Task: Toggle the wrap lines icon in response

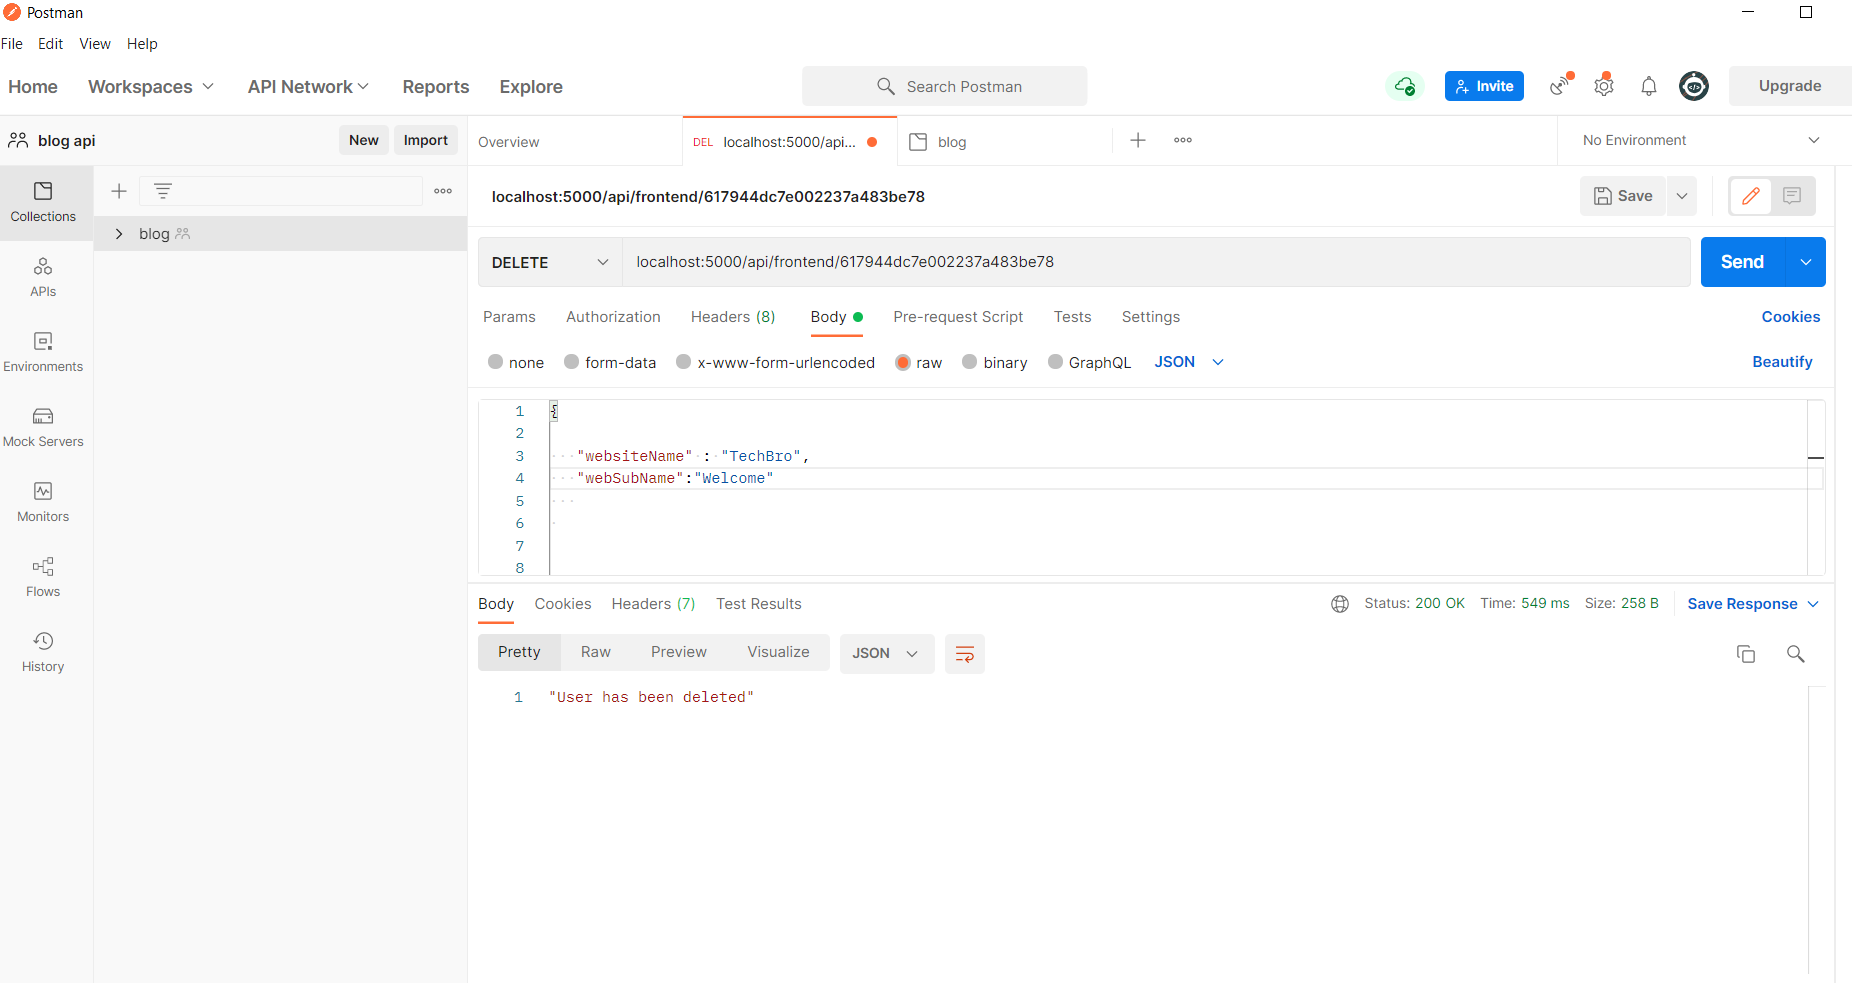Action: click(965, 654)
